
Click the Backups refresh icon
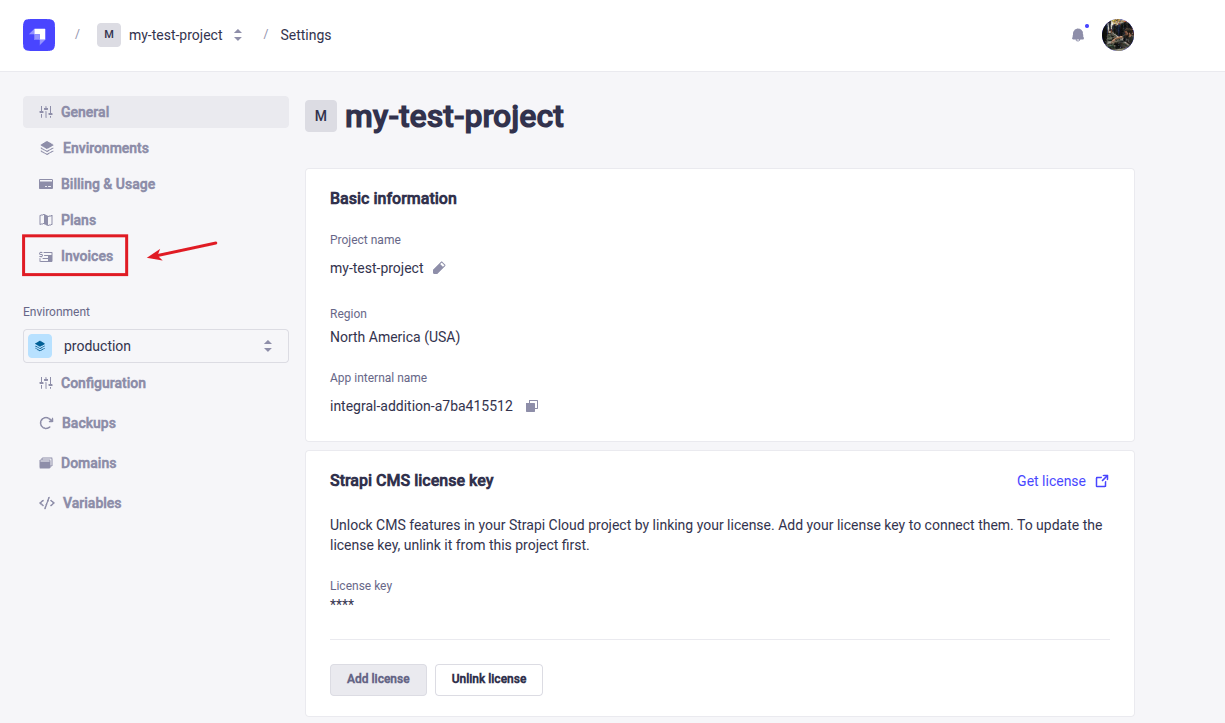(x=46, y=423)
